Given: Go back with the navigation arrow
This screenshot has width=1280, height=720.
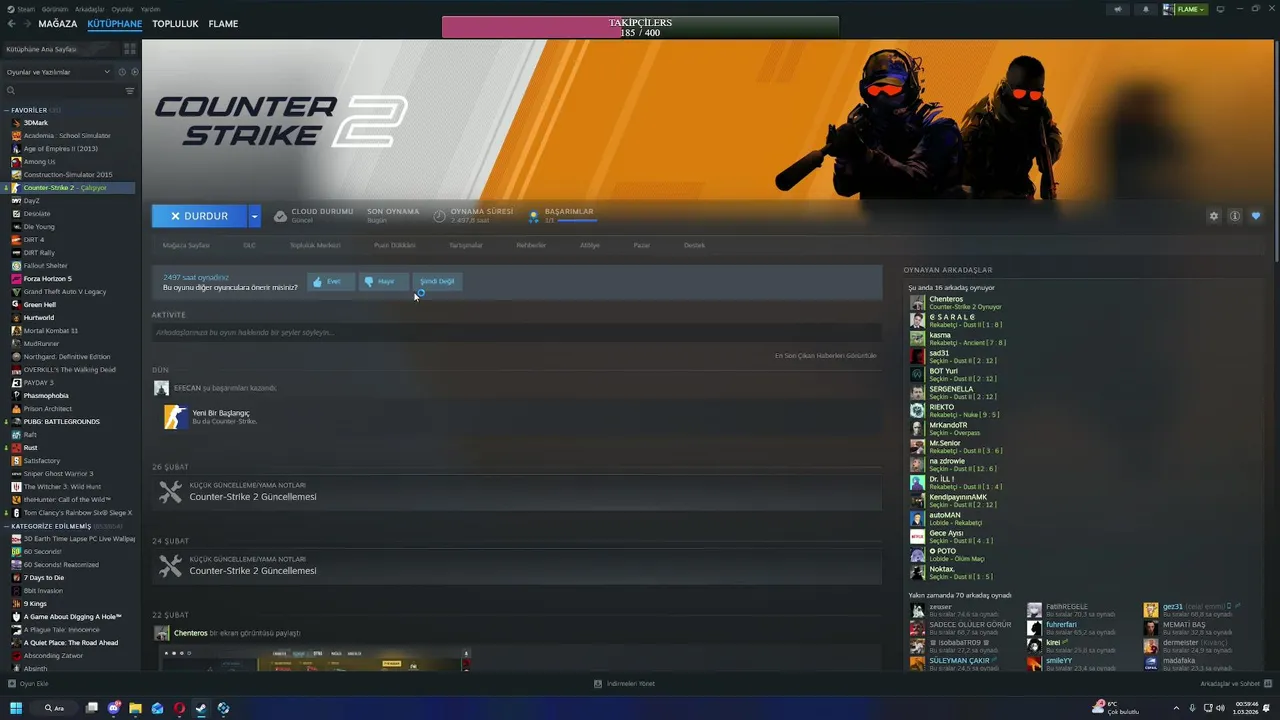Looking at the screenshot, I should [x=12, y=24].
